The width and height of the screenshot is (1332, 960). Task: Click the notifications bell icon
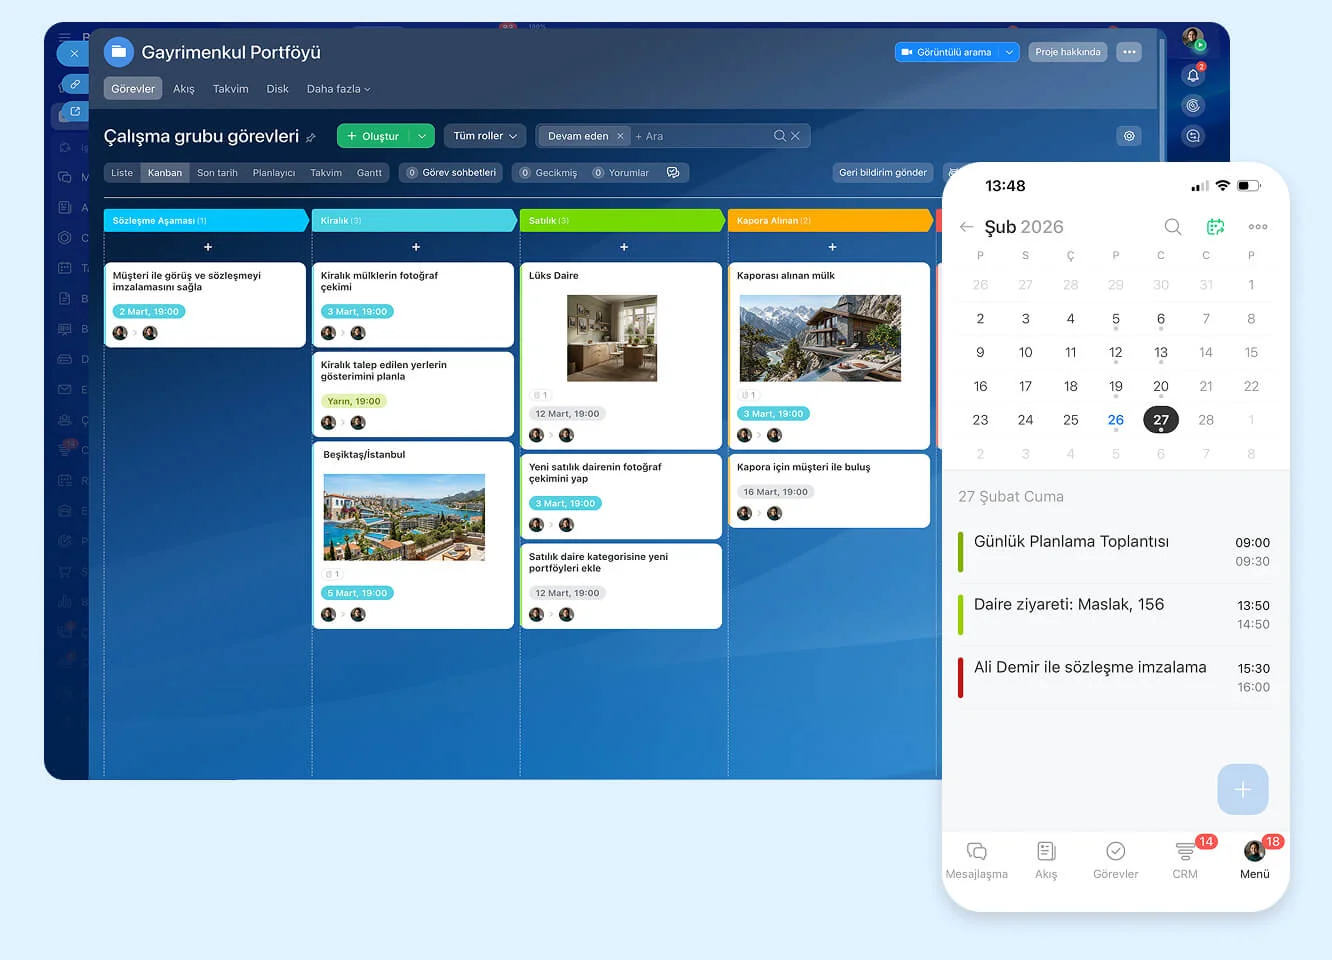(1192, 74)
